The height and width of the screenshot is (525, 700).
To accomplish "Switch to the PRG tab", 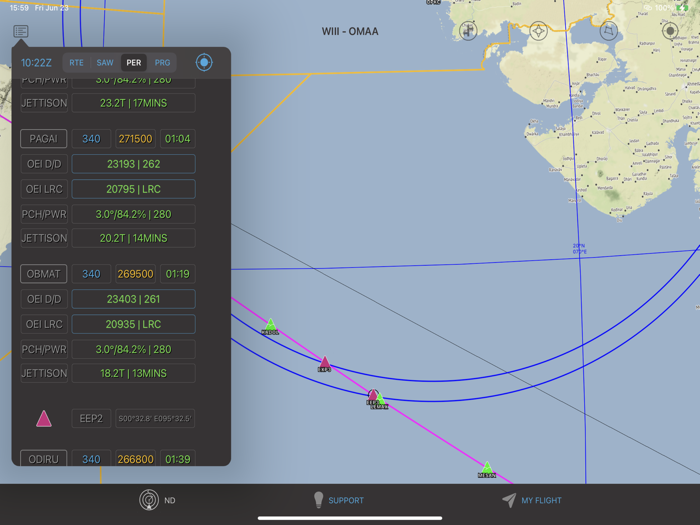I will coord(162,62).
